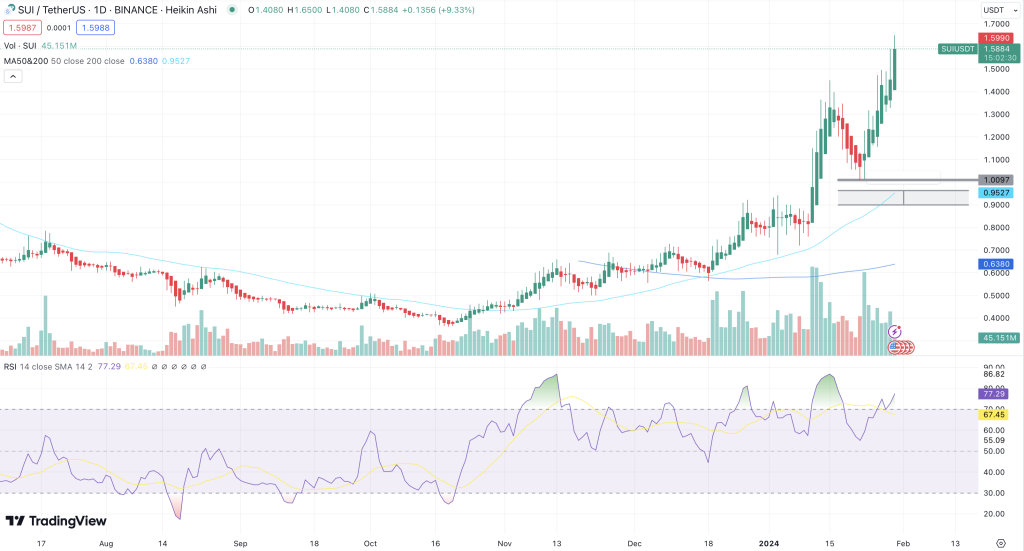The width and height of the screenshot is (1024, 551).
Task: Open the stacked flag economic events icon
Action: (x=901, y=348)
